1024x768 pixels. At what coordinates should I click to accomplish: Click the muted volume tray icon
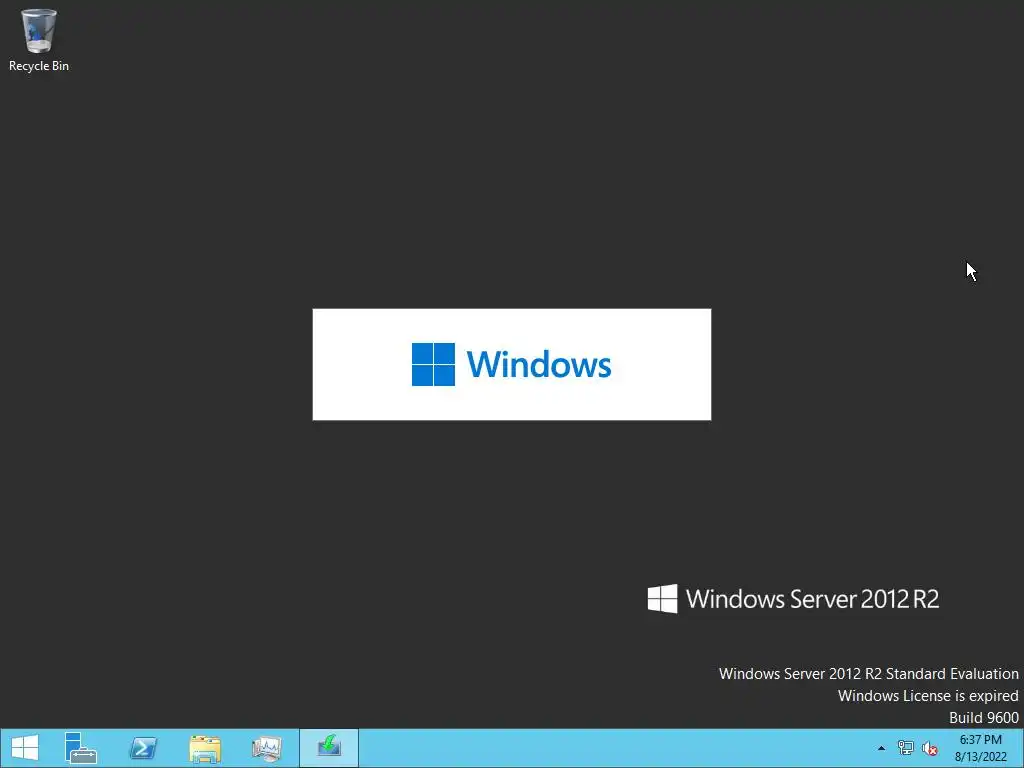pyautogui.click(x=929, y=748)
